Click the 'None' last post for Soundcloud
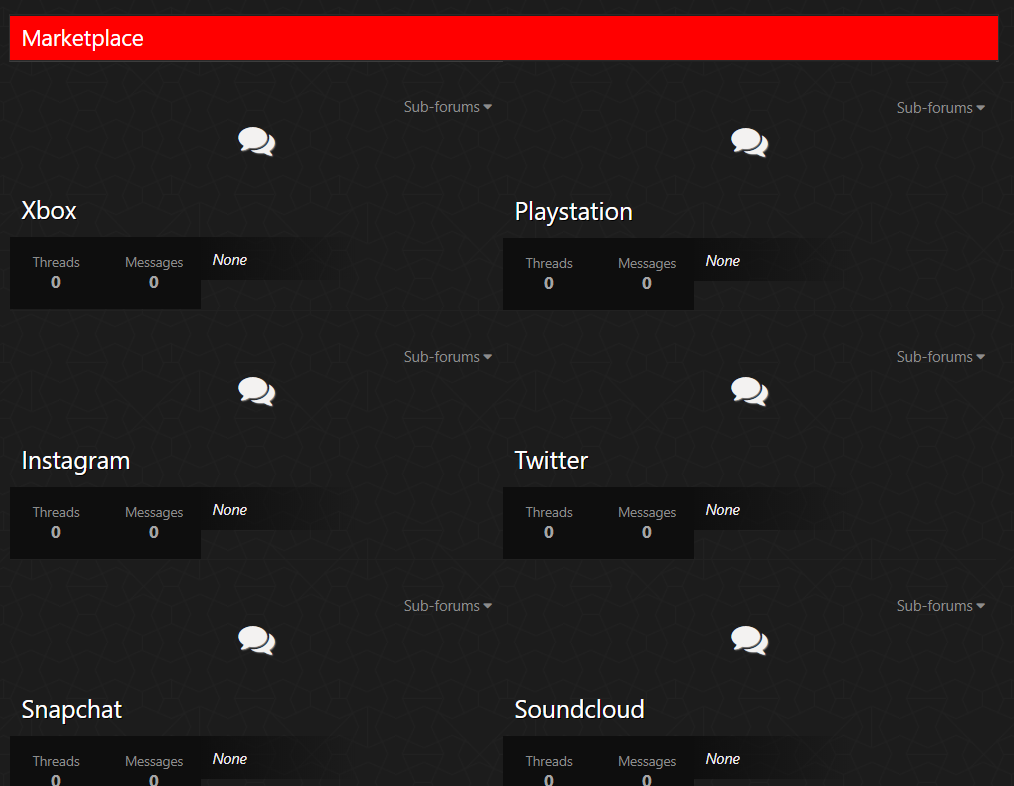1014x786 pixels. (722, 759)
